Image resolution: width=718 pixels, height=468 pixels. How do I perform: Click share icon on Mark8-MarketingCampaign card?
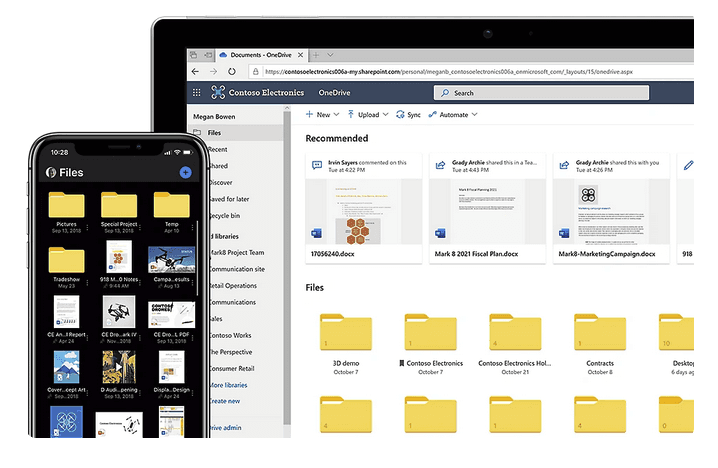(x=565, y=165)
